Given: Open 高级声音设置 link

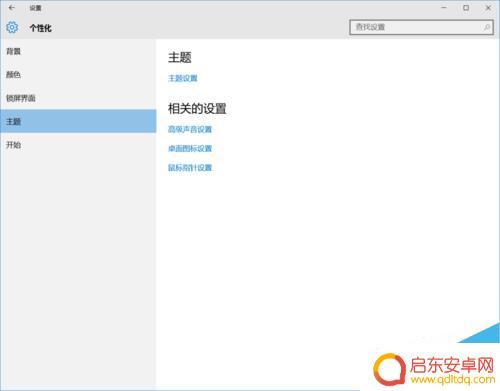Looking at the screenshot, I should [x=190, y=129].
